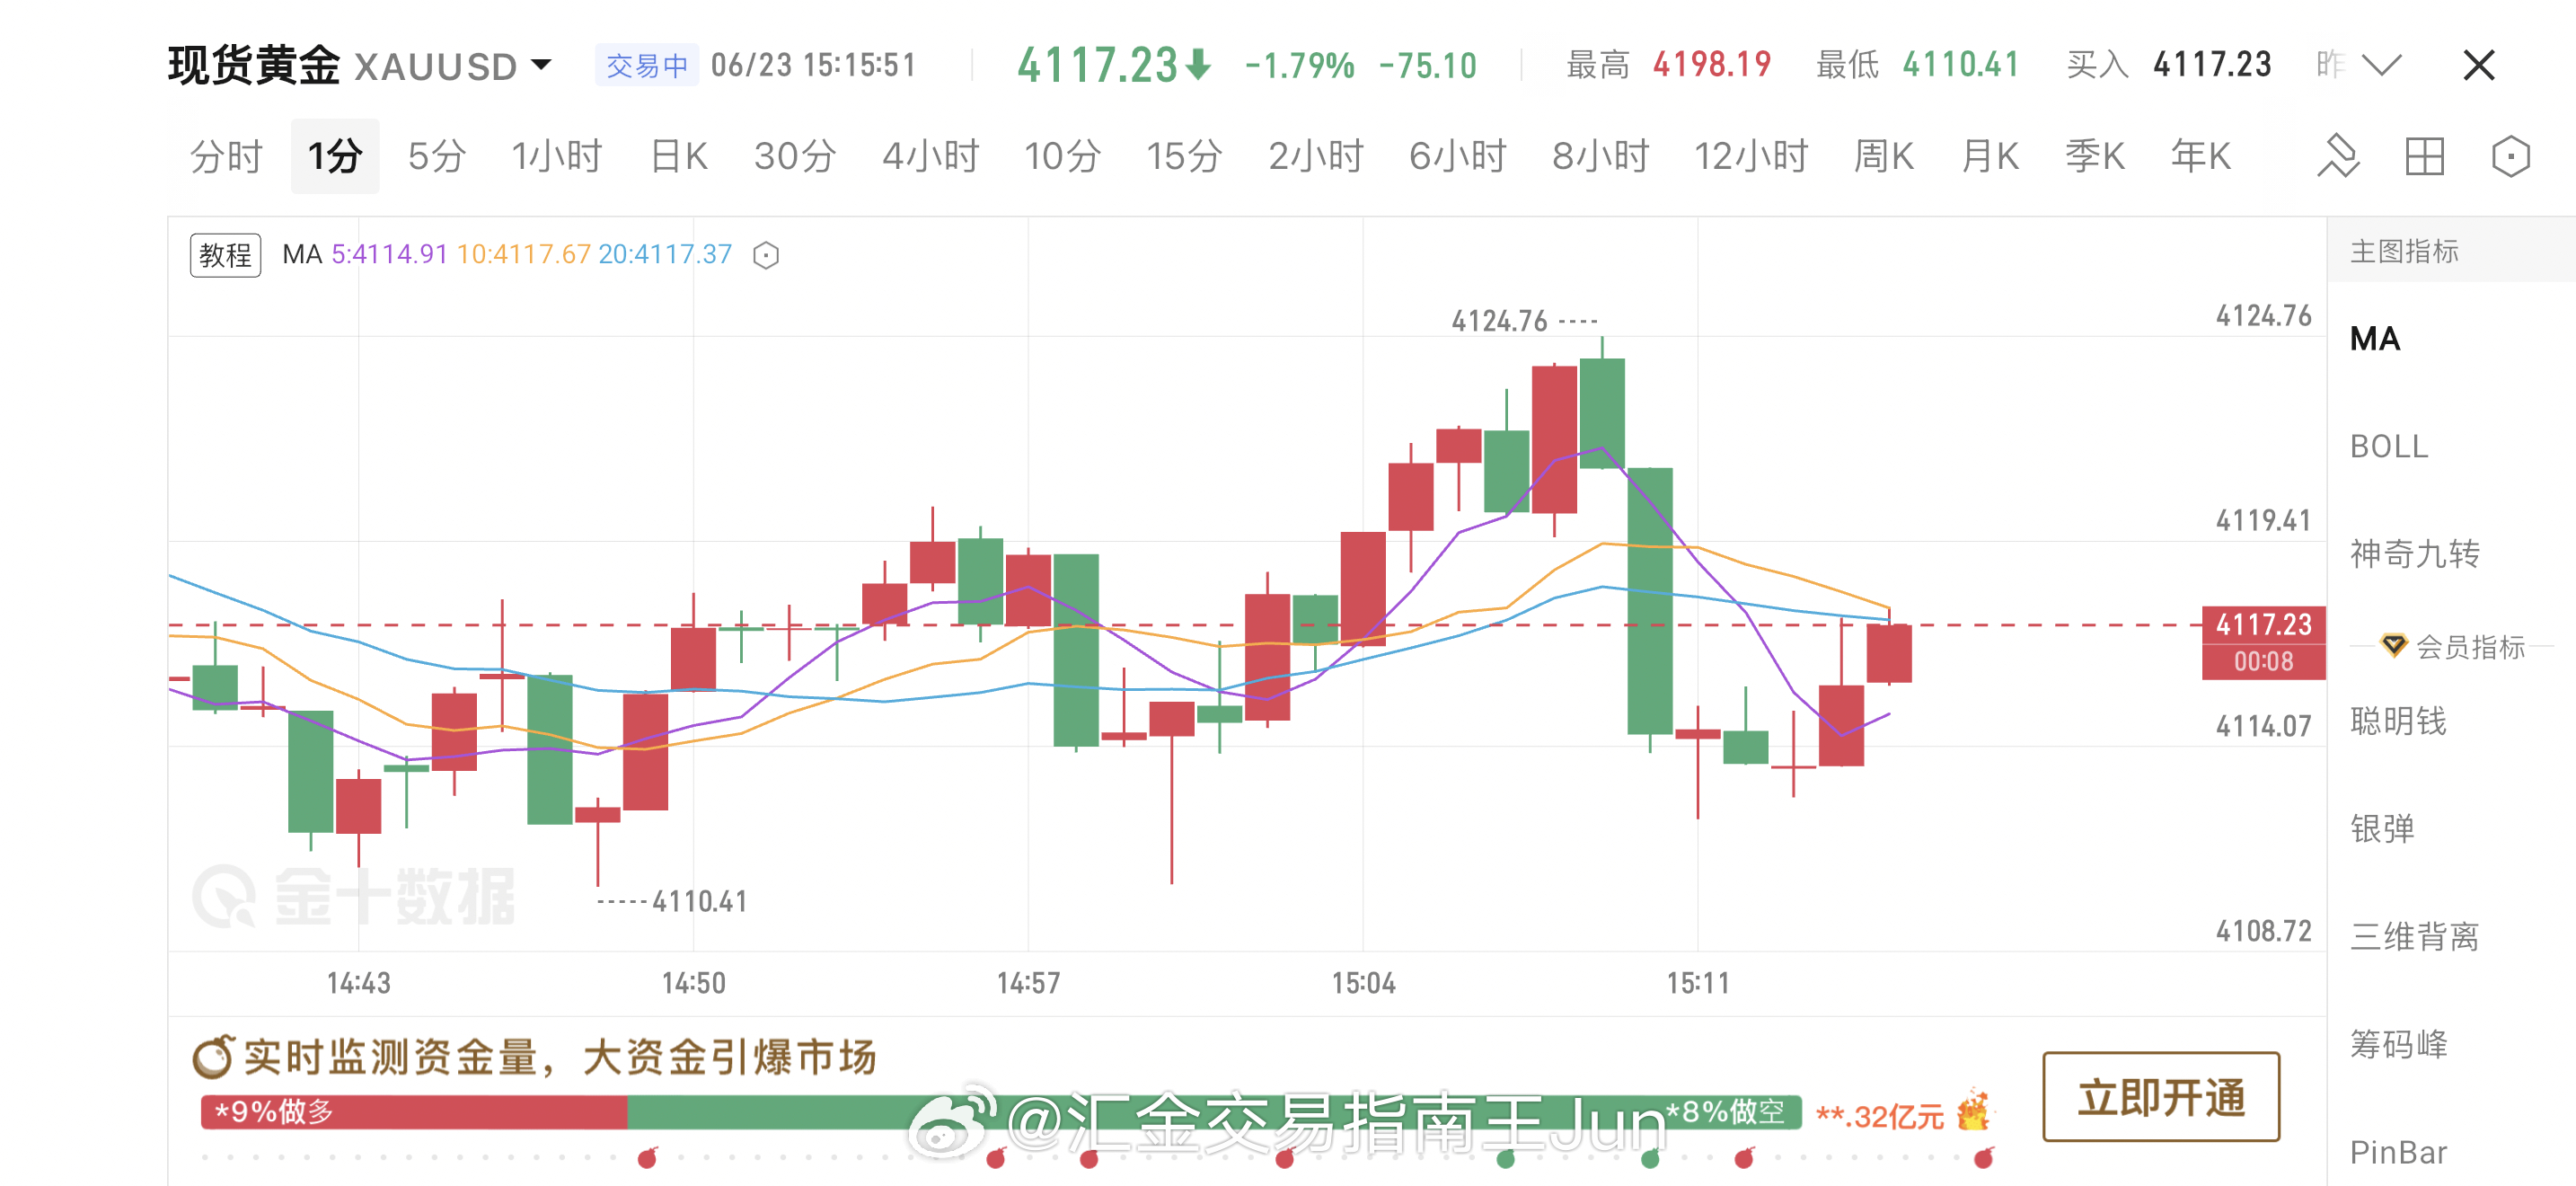Viewport: 2576px width, 1186px height.
Task: Click the diamond 会员指标 icon
Action: click(x=2394, y=645)
